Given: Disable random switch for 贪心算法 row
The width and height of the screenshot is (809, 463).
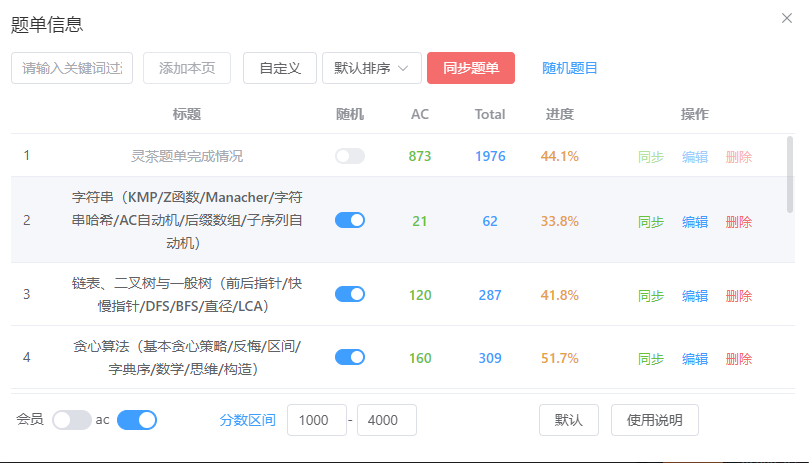Looking at the screenshot, I should tap(350, 358).
